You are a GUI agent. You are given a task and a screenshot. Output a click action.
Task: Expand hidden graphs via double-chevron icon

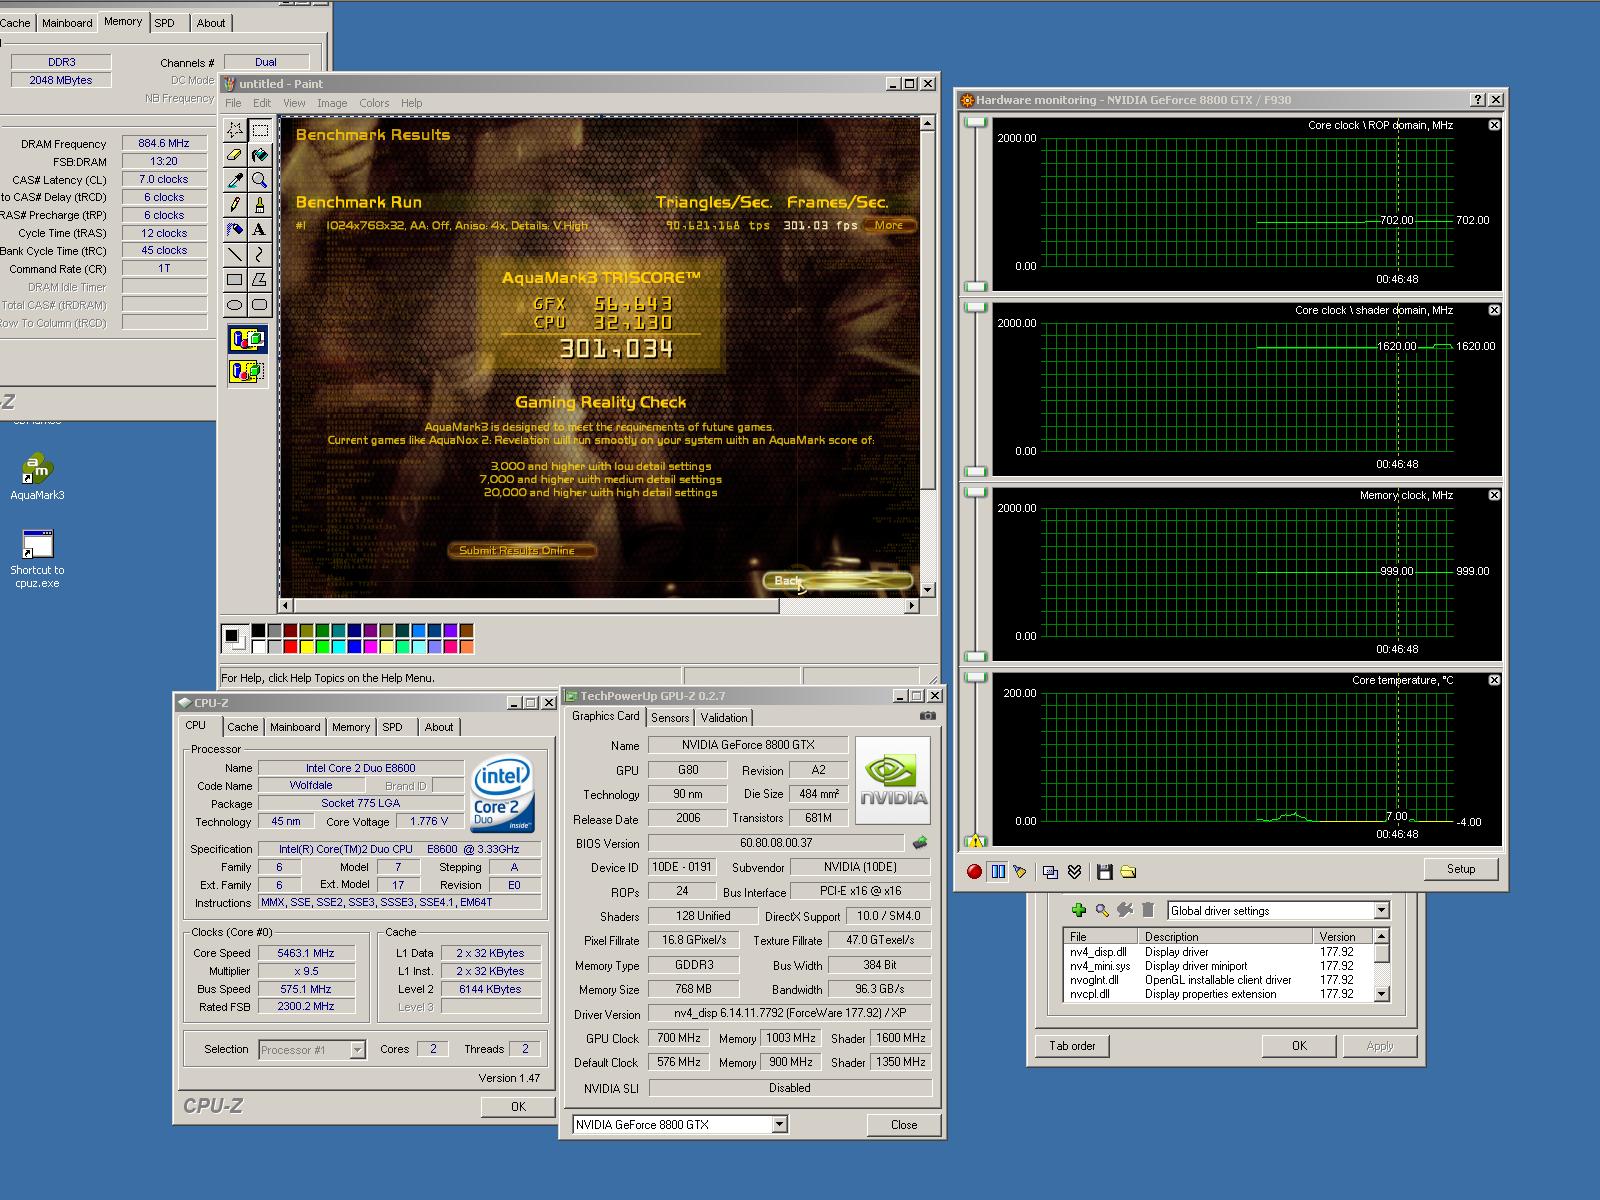pyautogui.click(x=1074, y=872)
